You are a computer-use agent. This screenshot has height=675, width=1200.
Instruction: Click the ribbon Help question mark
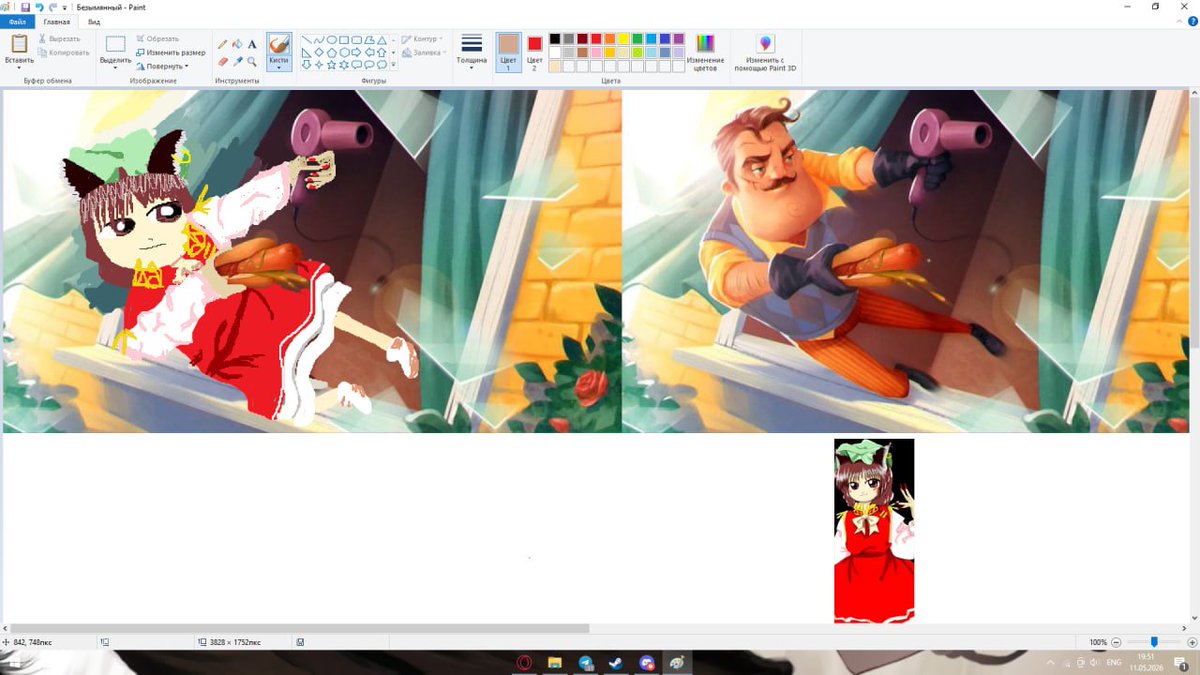(1191, 21)
